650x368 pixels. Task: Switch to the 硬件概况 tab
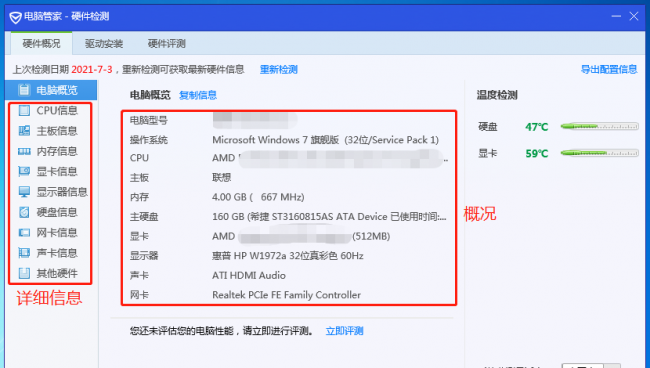pyautogui.click(x=41, y=44)
